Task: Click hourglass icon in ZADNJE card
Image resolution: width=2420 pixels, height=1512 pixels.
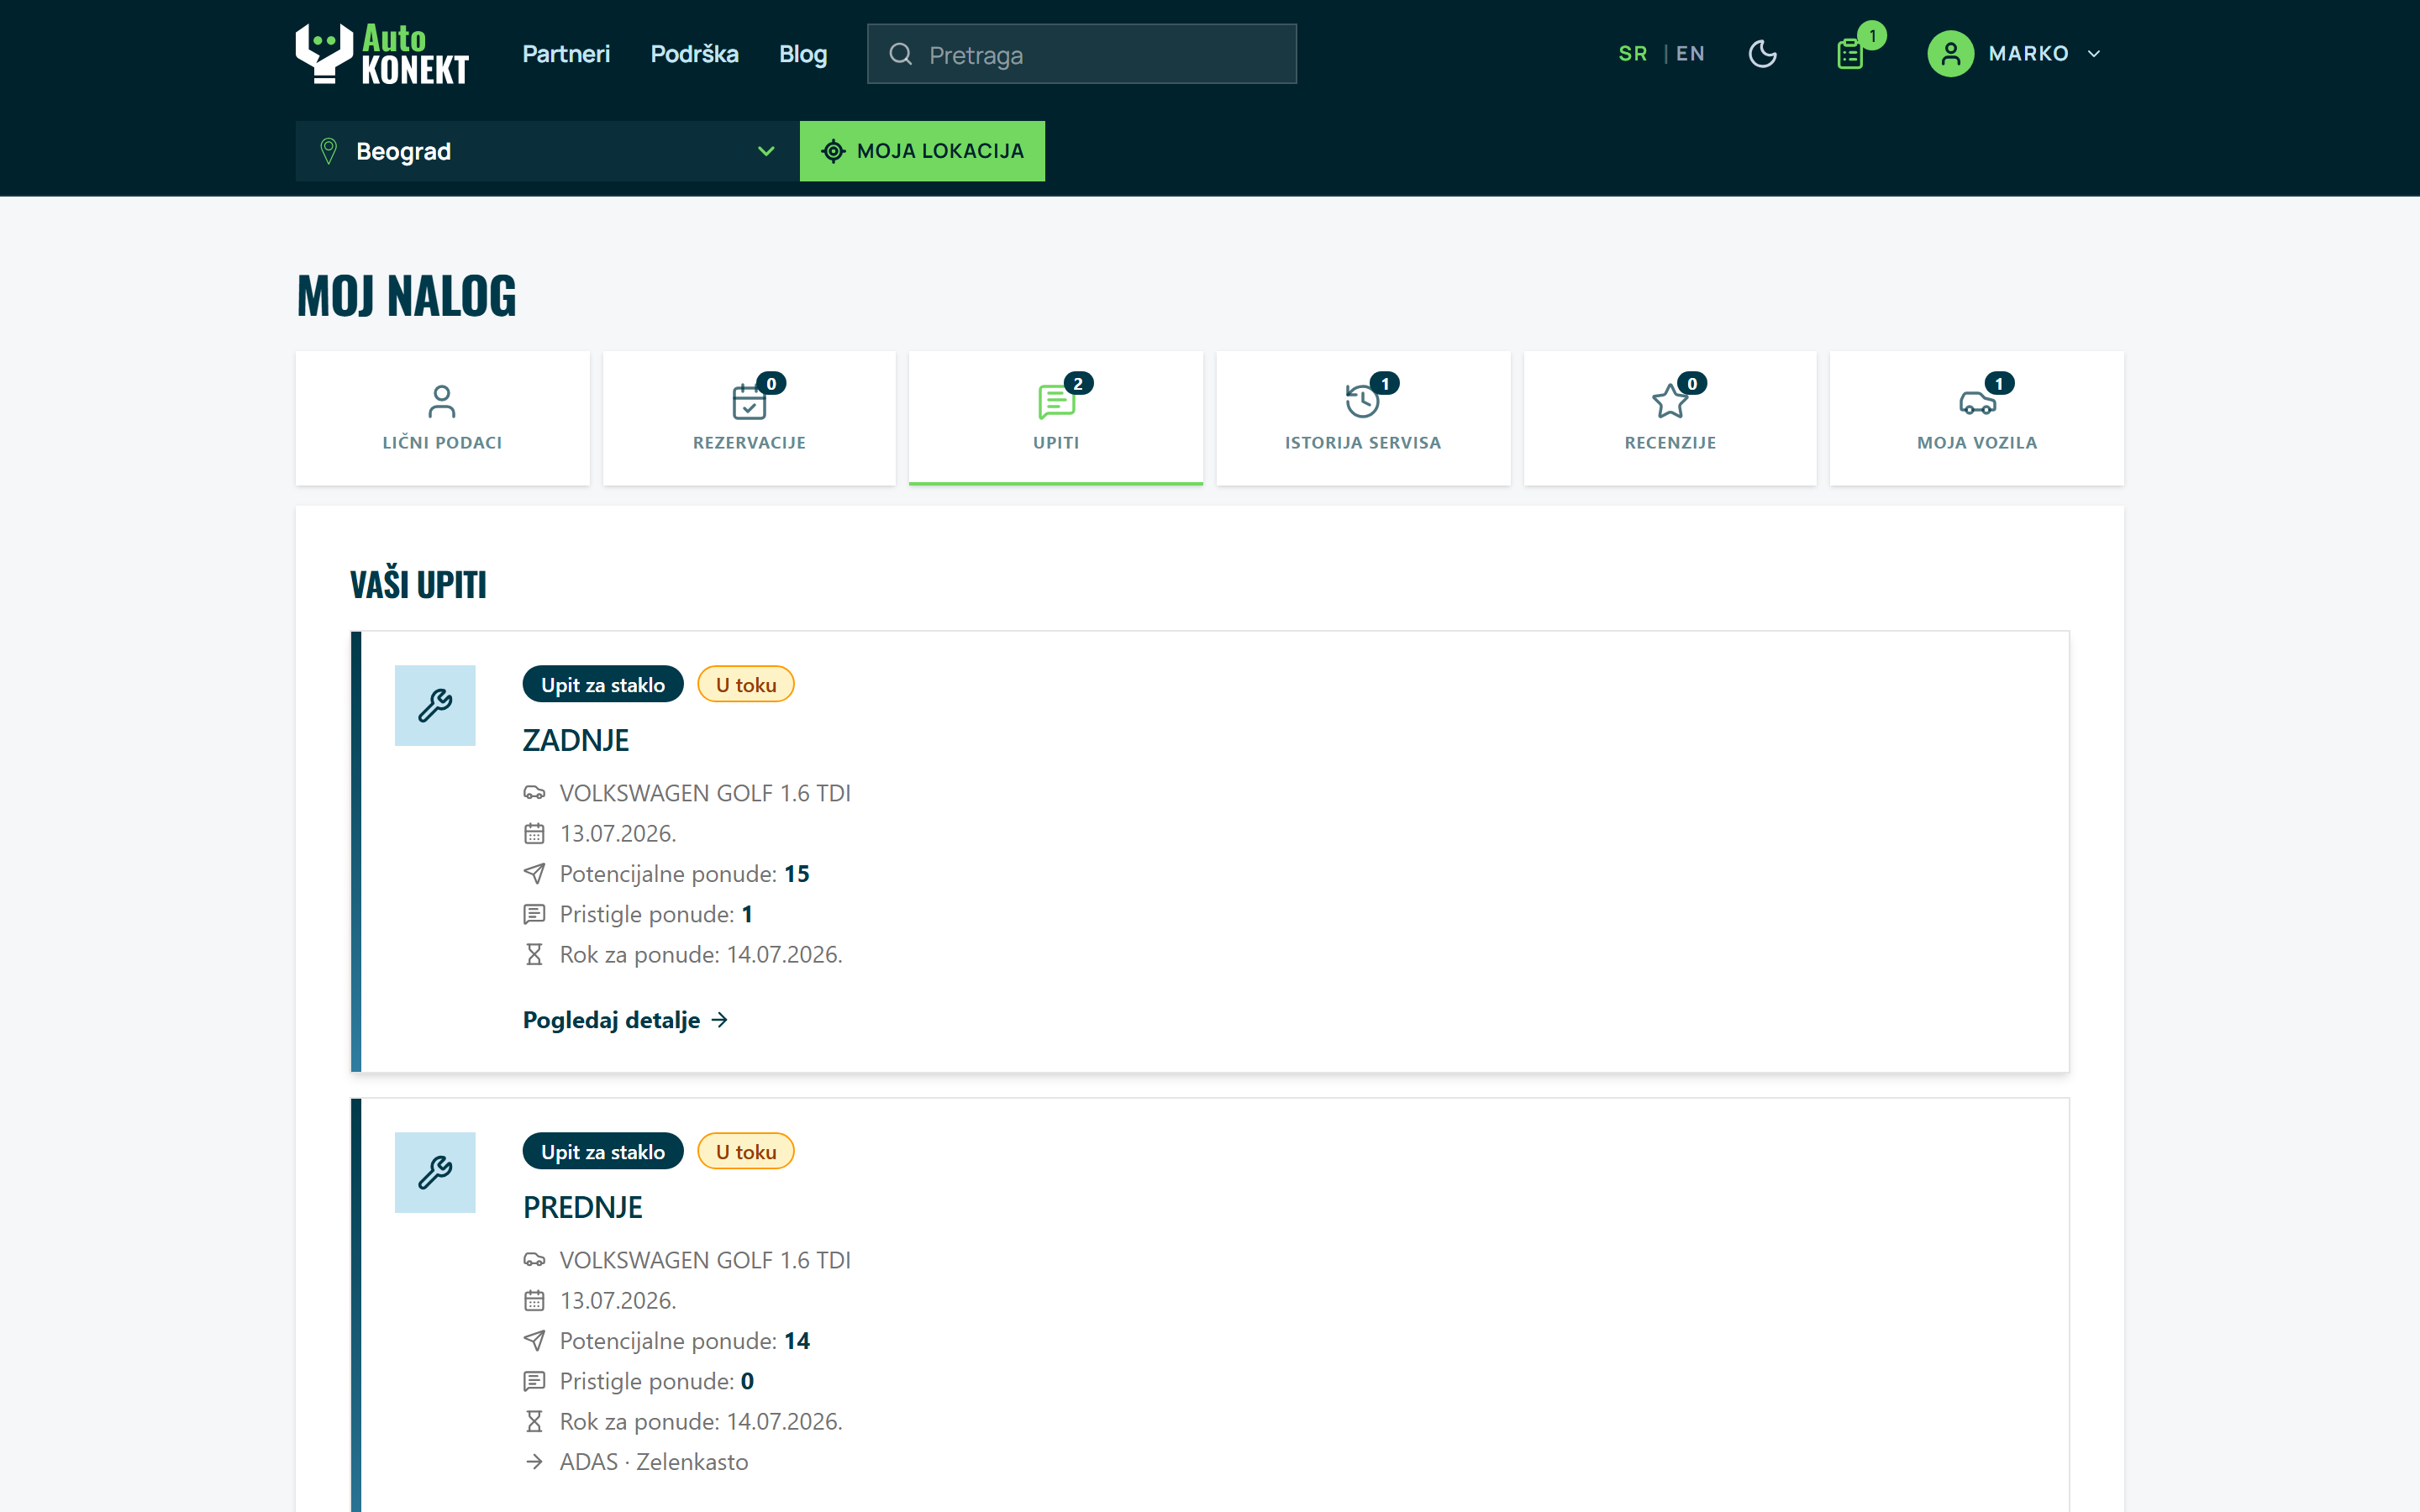Action: [x=534, y=954]
